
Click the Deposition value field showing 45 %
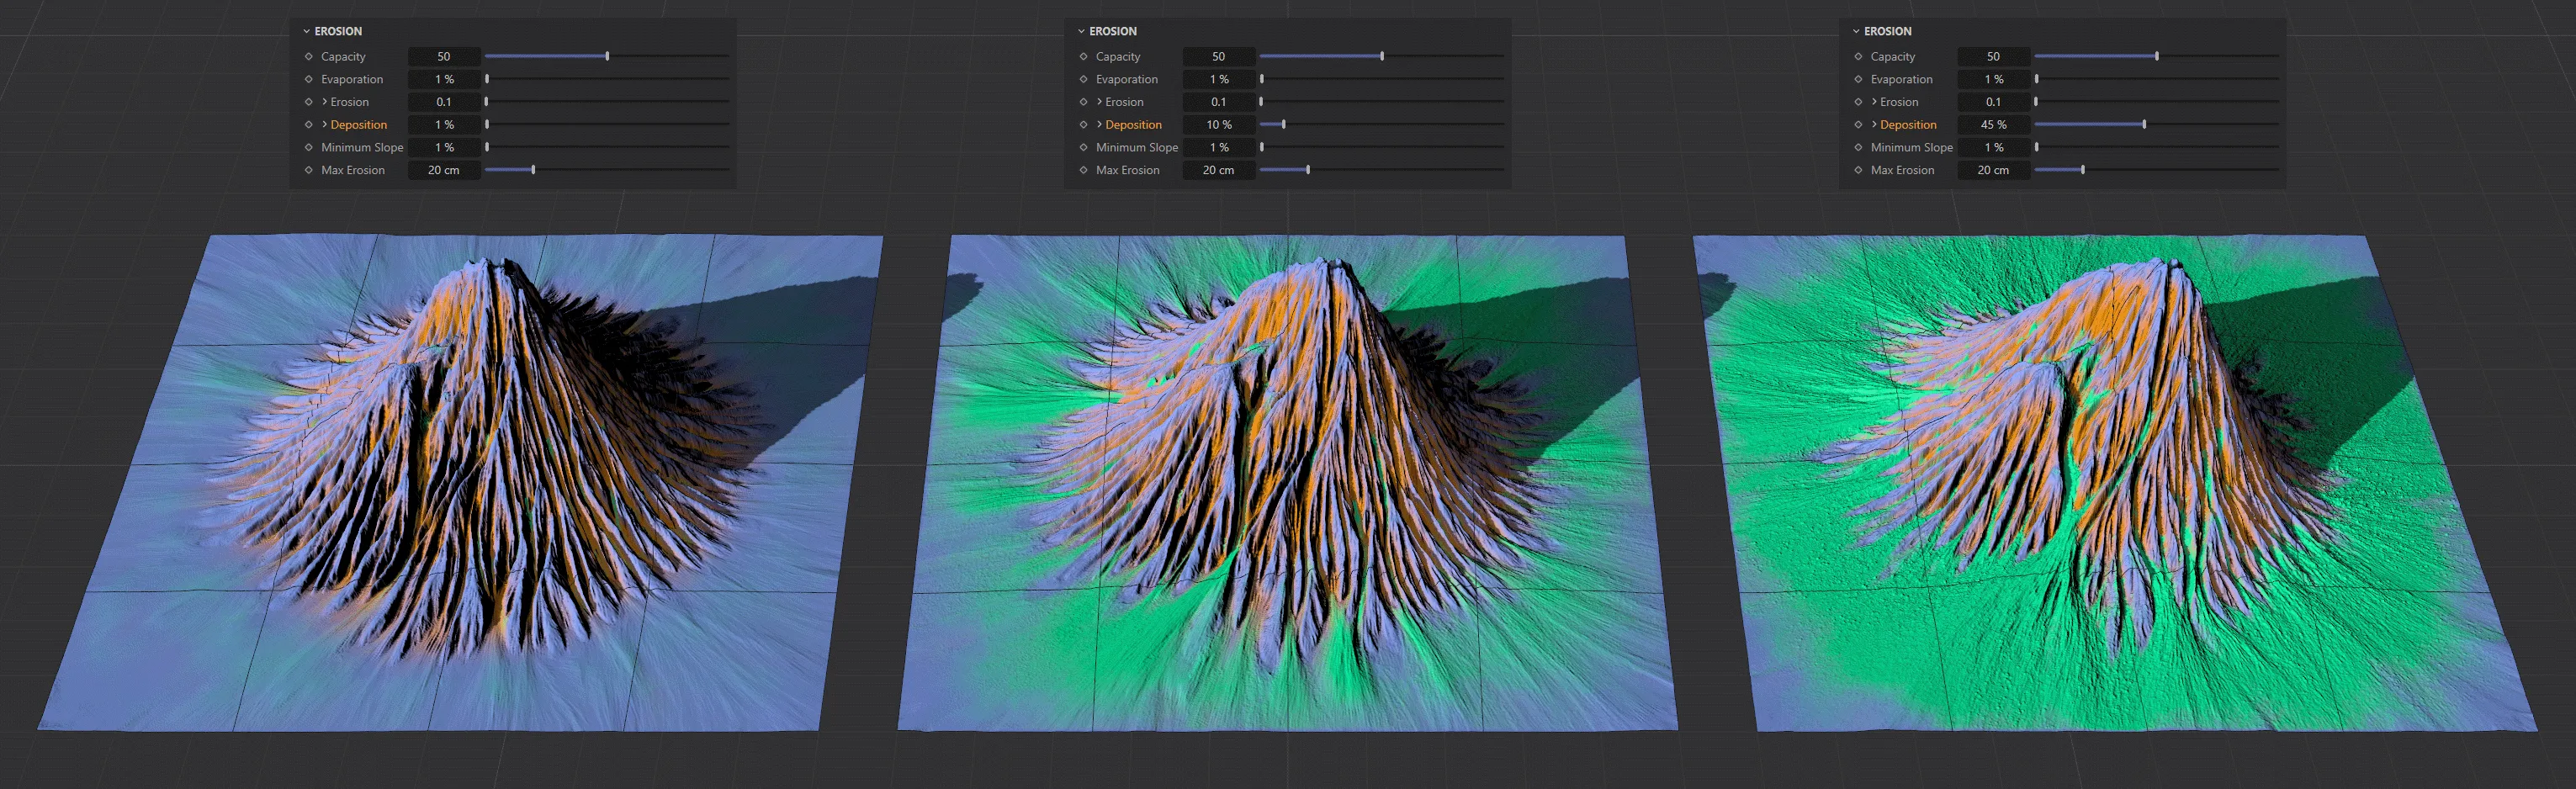point(1993,124)
